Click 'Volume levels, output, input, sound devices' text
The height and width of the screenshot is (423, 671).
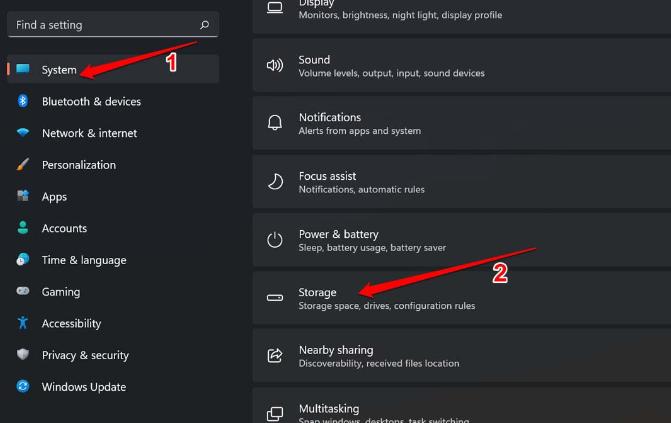point(392,73)
